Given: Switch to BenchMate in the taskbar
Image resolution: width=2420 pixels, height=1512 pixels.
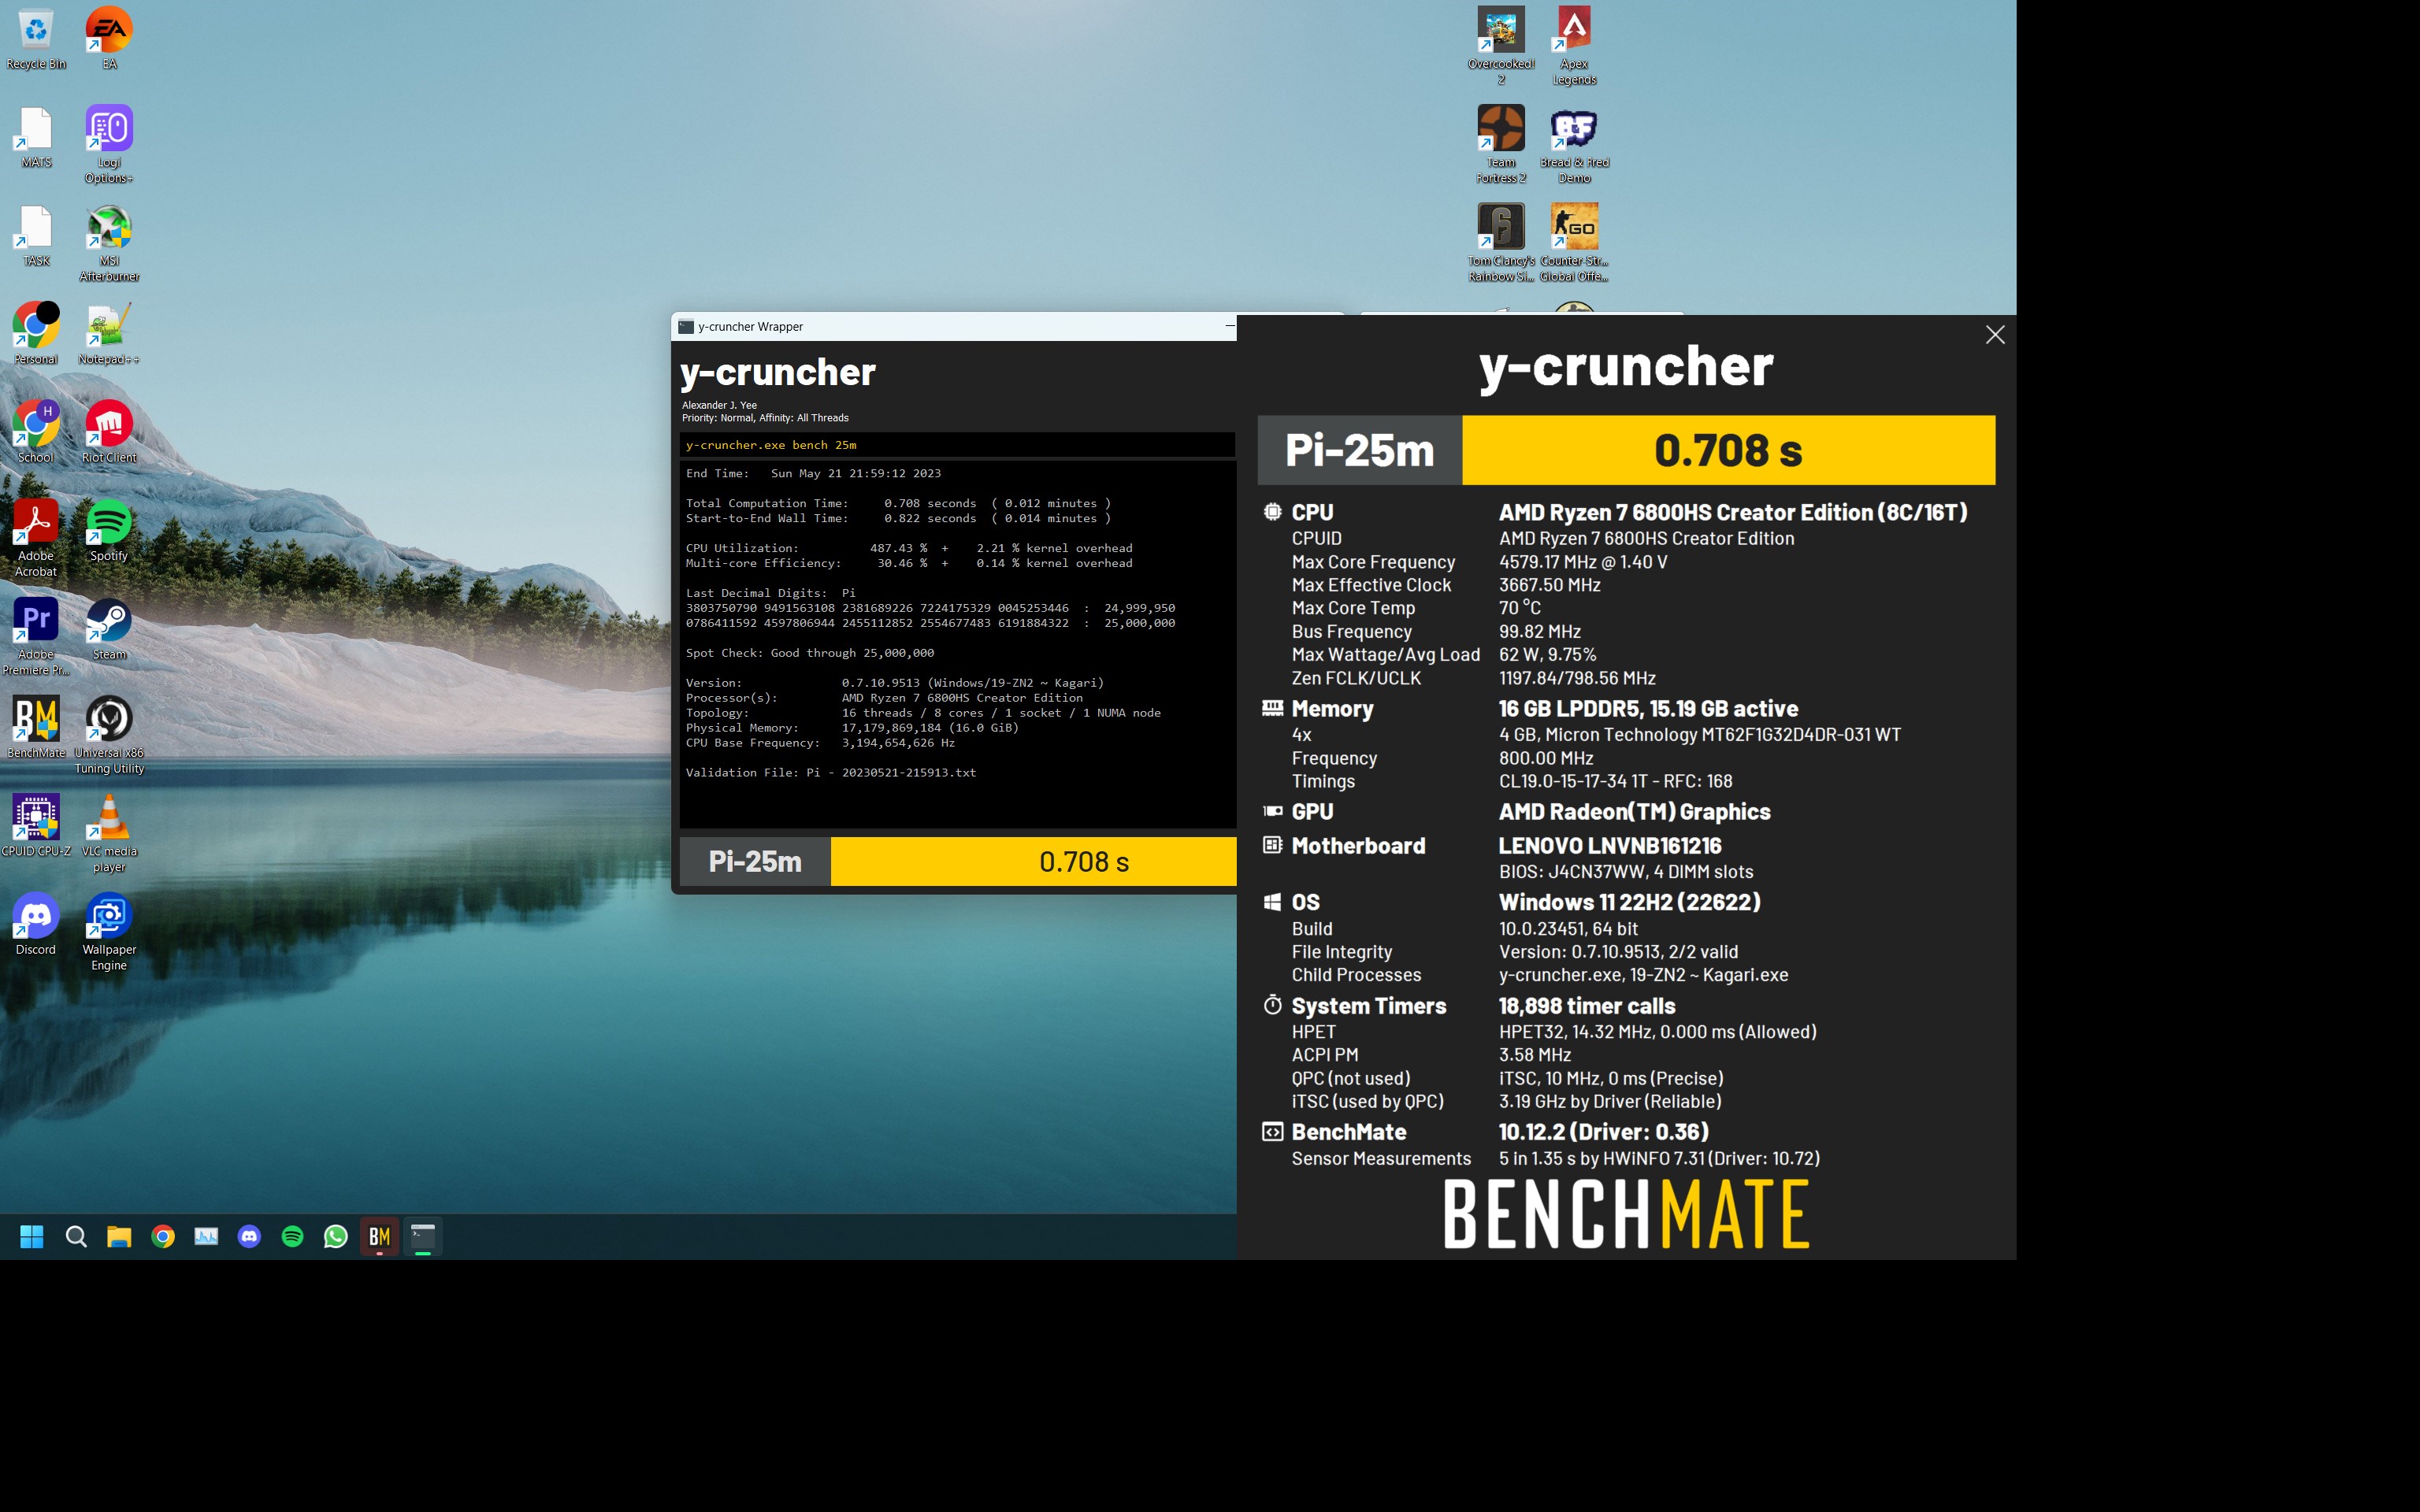Looking at the screenshot, I should click(379, 1237).
